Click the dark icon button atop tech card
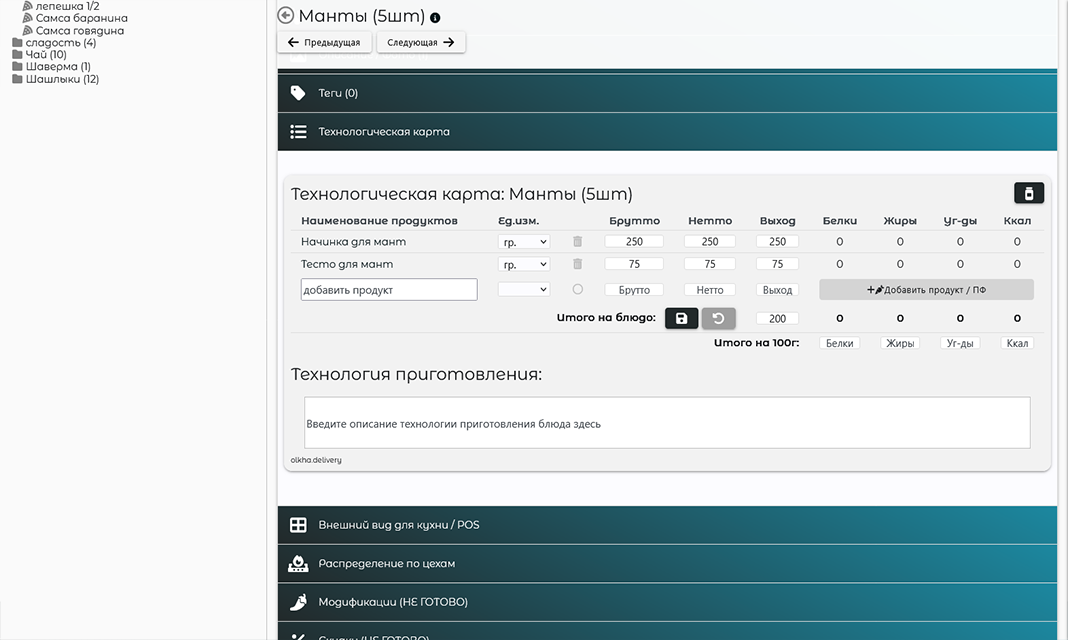The height and width of the screenshot is (640, 1068). pyautogui.click(x=1028, y=193)
